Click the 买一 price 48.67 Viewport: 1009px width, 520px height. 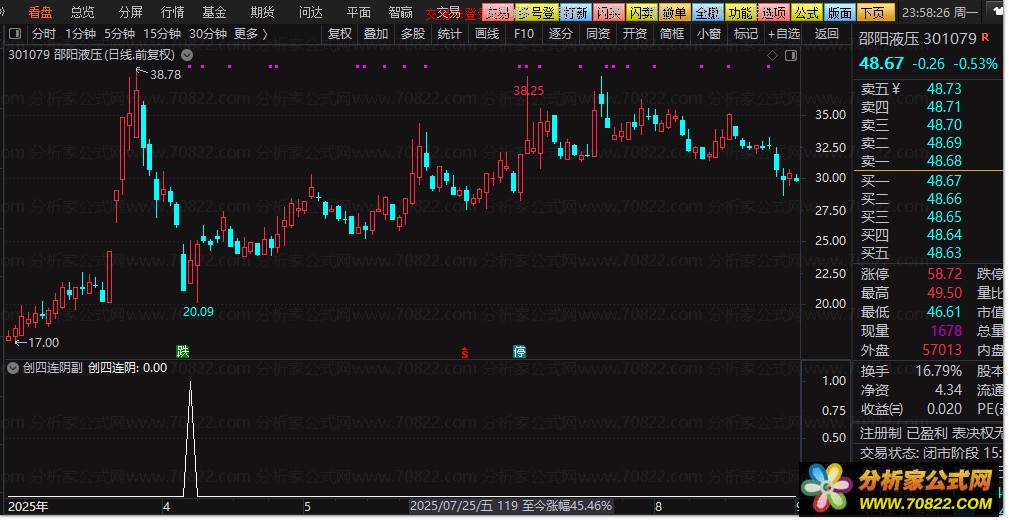pos(944,181)
